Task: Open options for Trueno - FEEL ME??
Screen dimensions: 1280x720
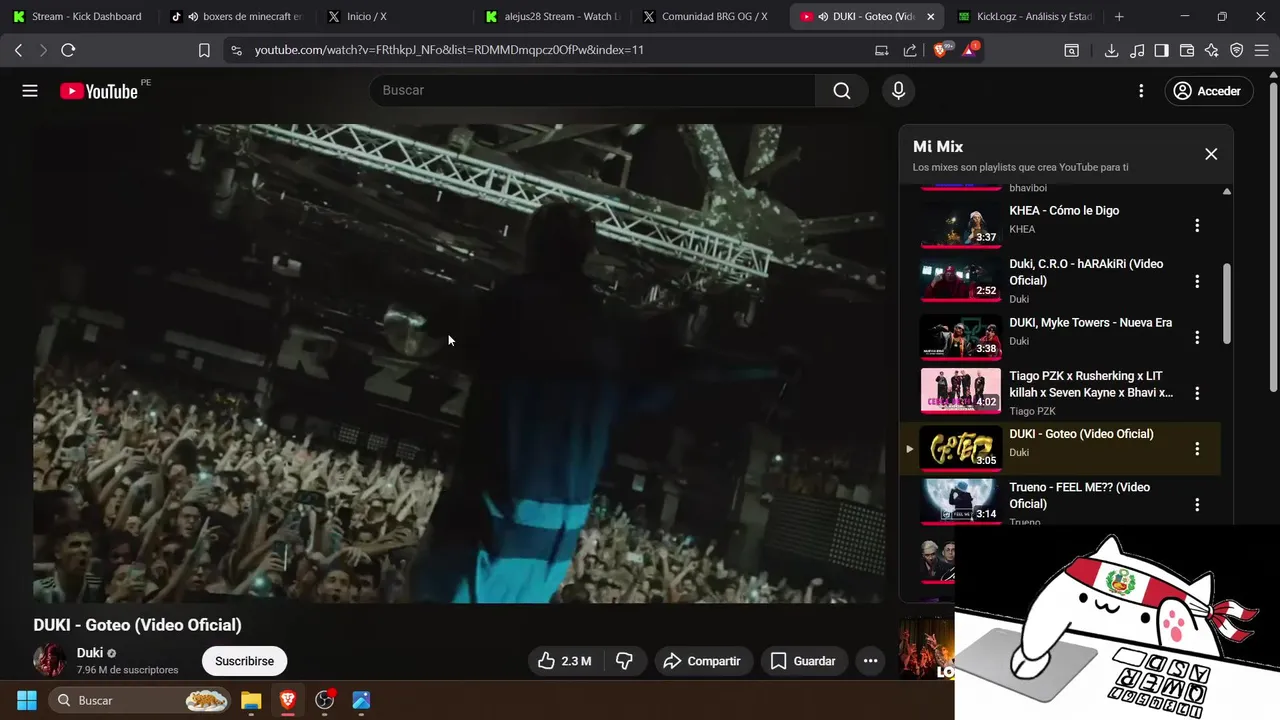Action: coord(1197,505)
